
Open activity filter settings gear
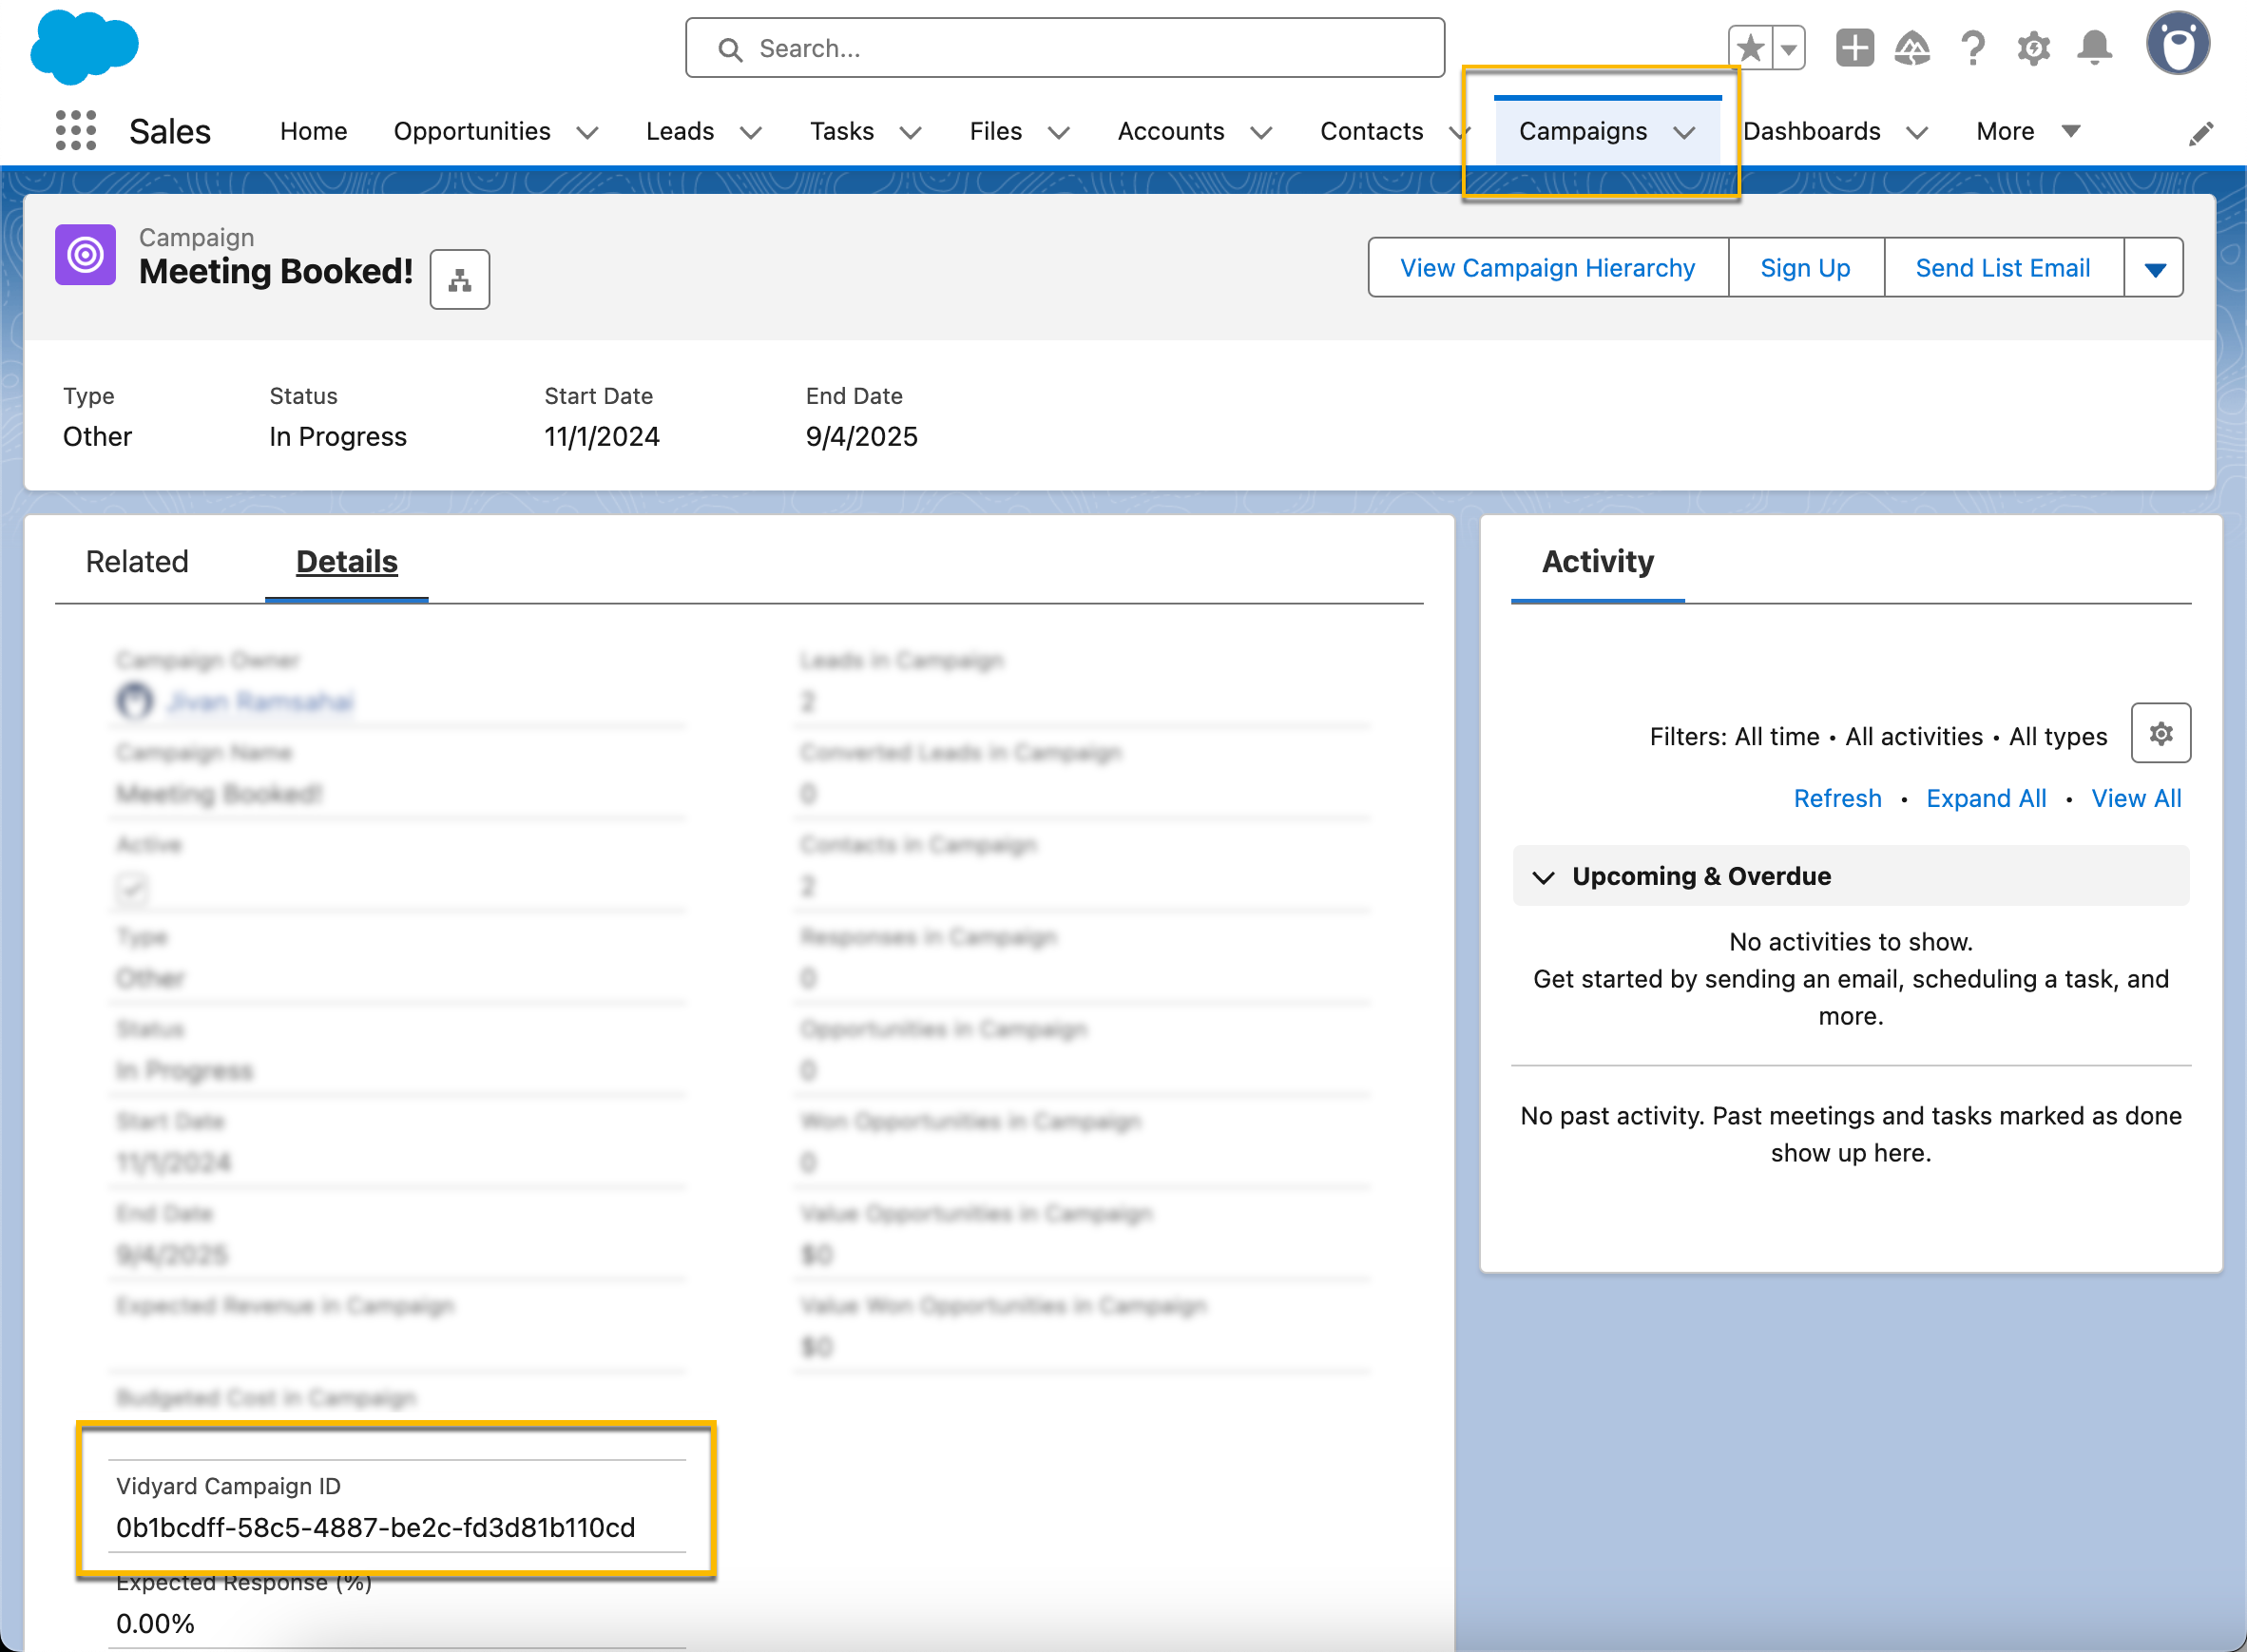point(2161,734)
